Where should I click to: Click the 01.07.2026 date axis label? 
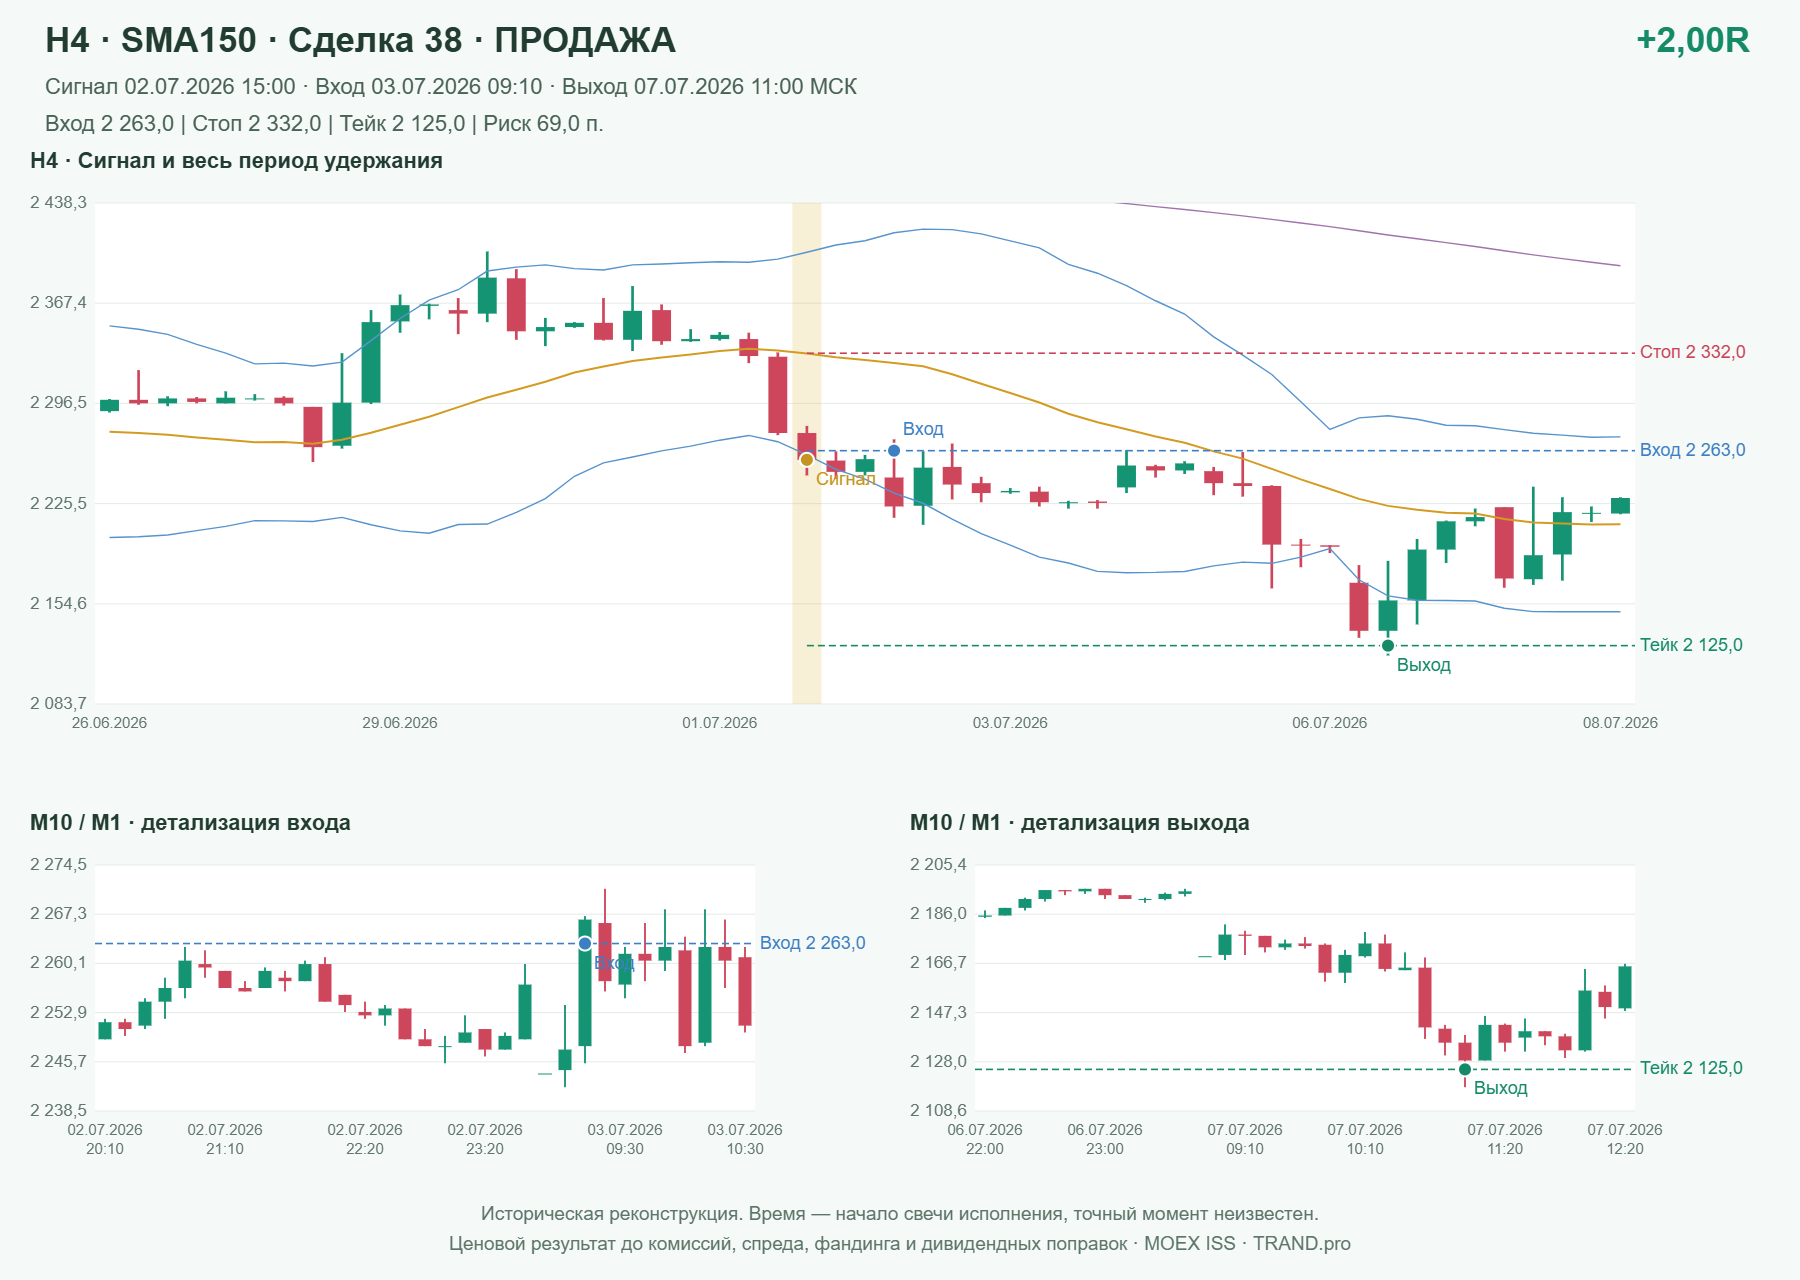[x=720, y=723]
